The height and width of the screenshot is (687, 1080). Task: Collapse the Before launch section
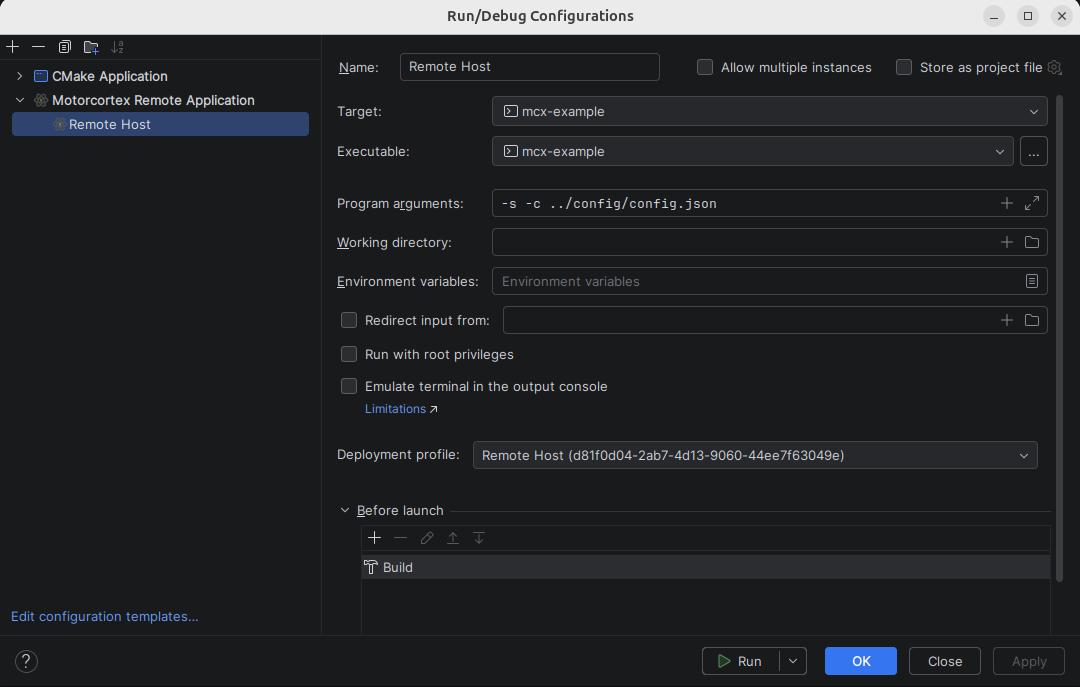click(346, 510)
